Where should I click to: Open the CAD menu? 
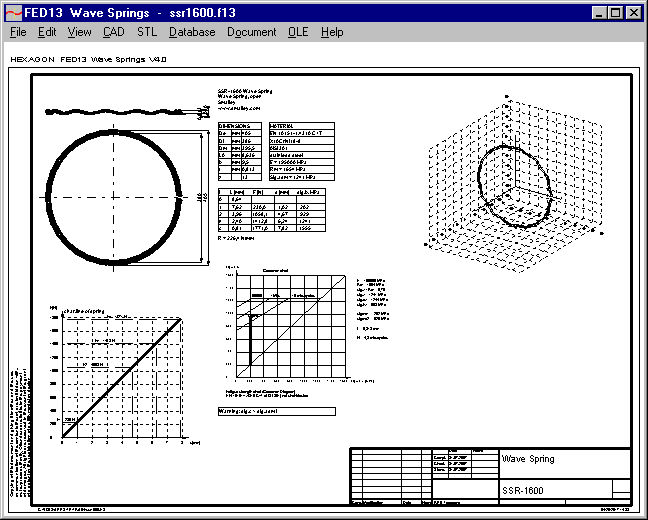(x=114, y=32)
